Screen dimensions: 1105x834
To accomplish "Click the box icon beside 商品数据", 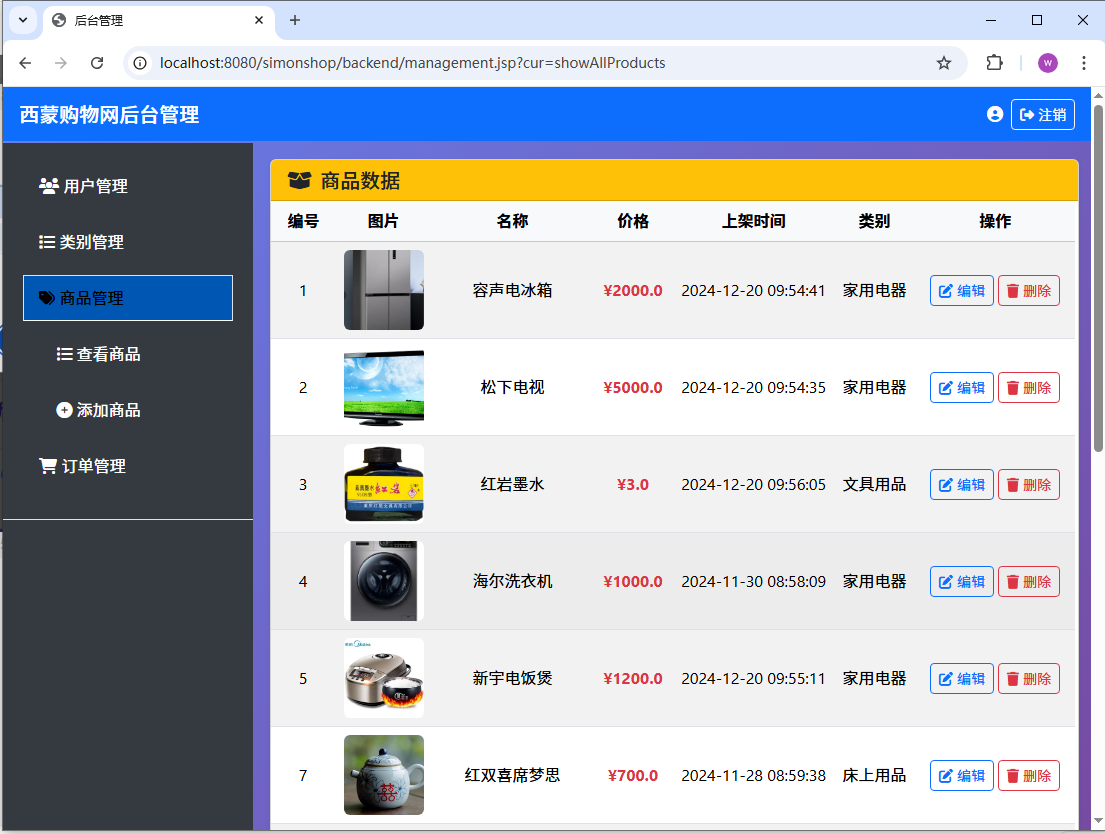I will 300,180.
